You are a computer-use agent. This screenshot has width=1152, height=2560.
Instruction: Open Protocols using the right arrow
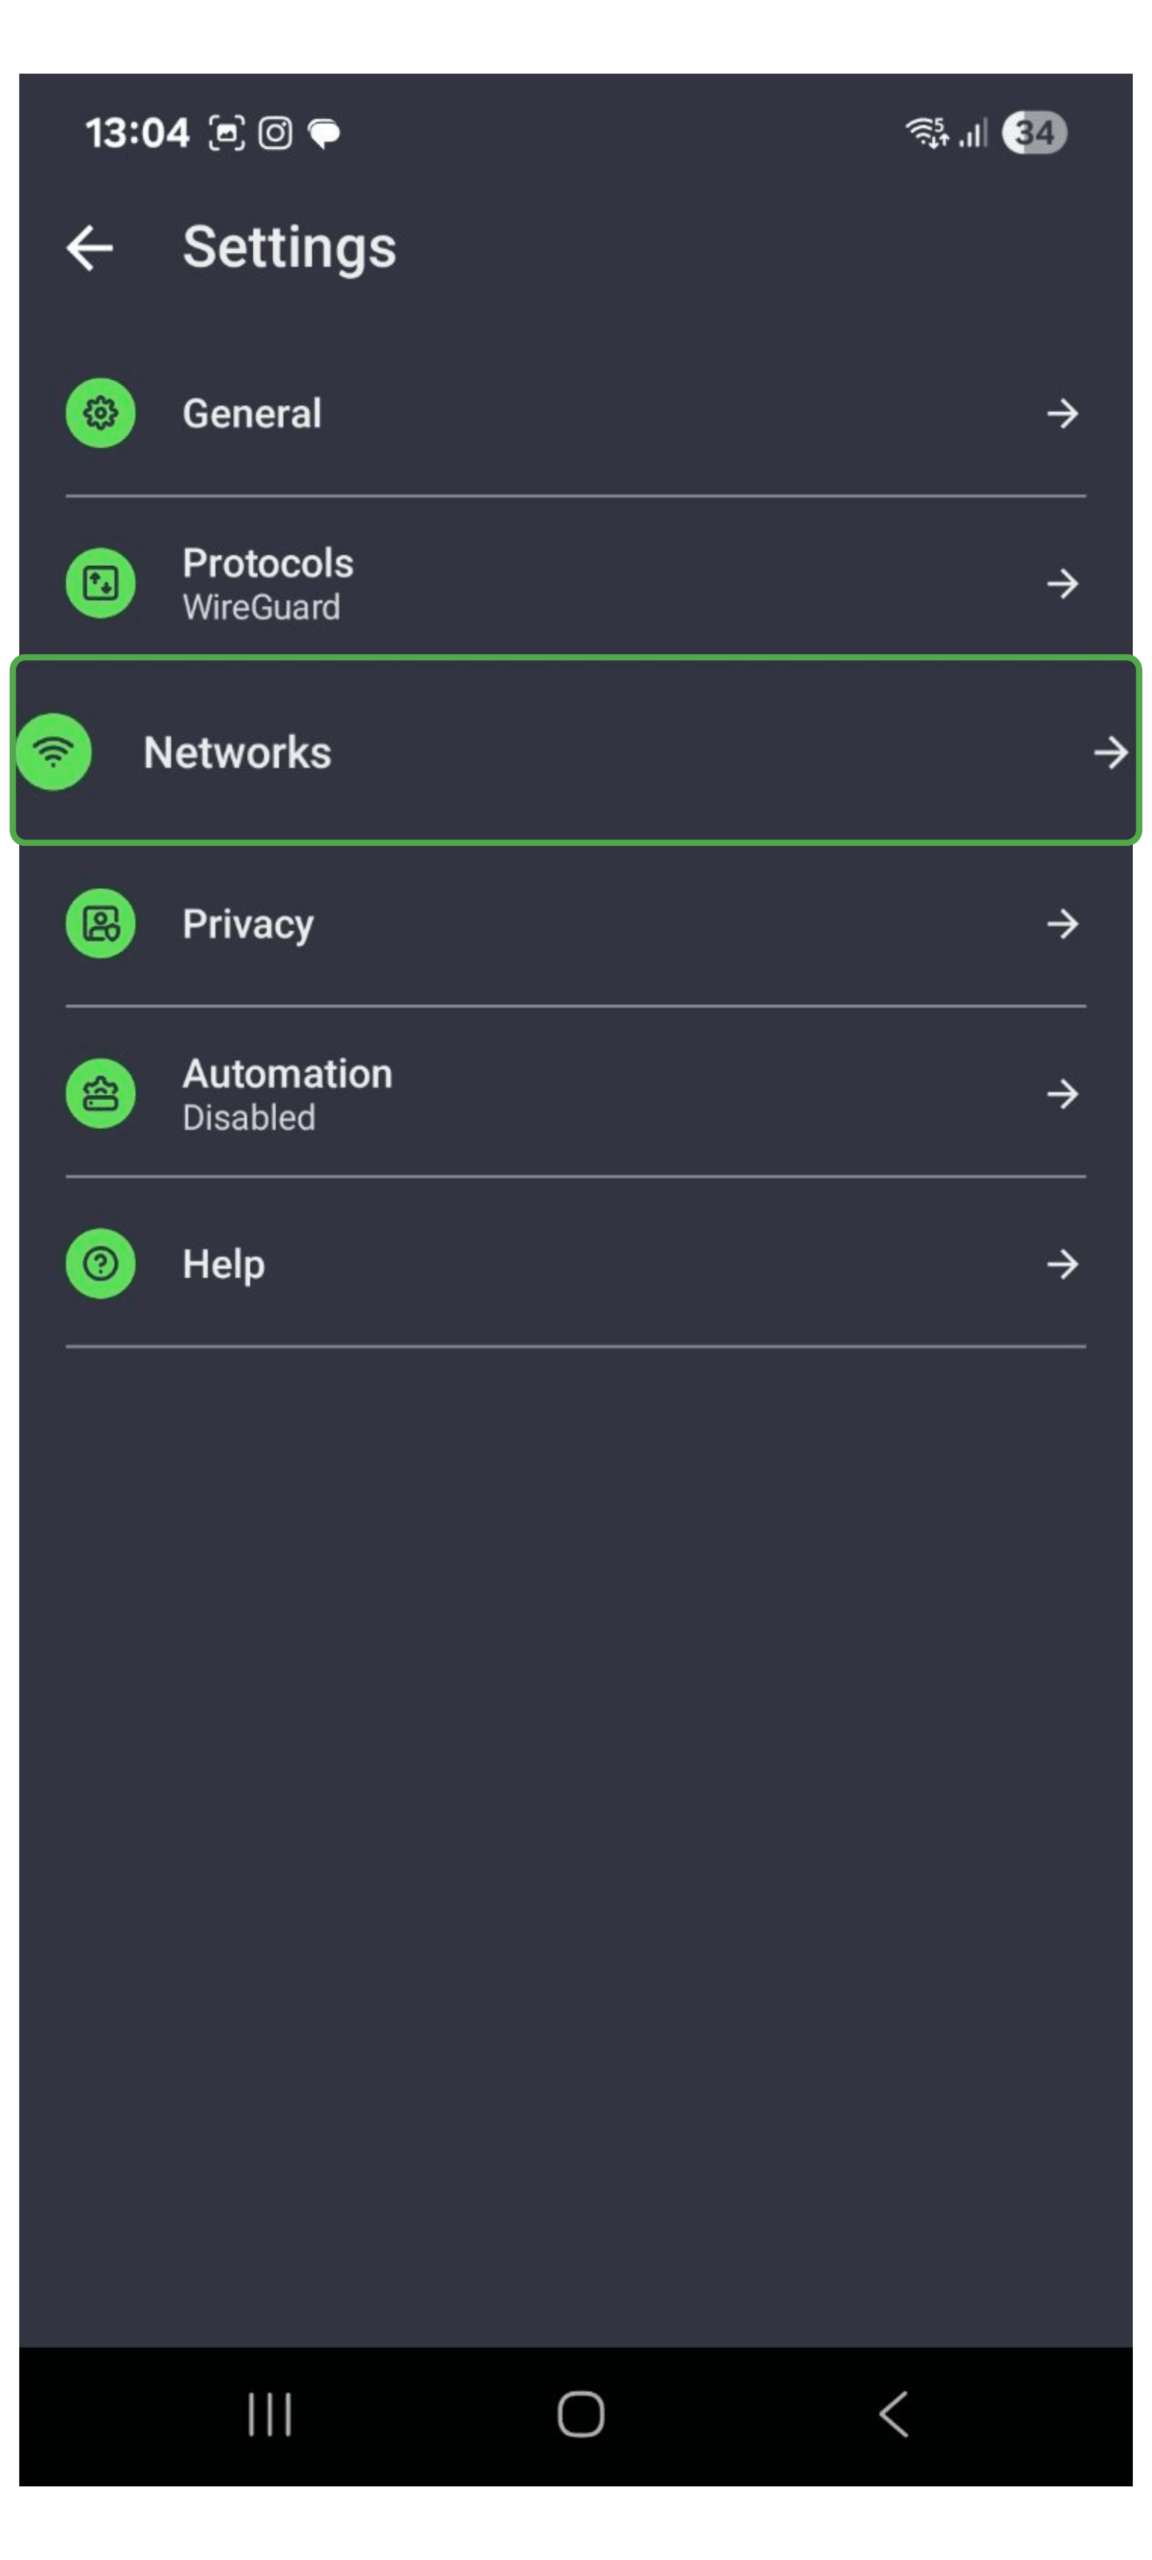point(1062,582)
